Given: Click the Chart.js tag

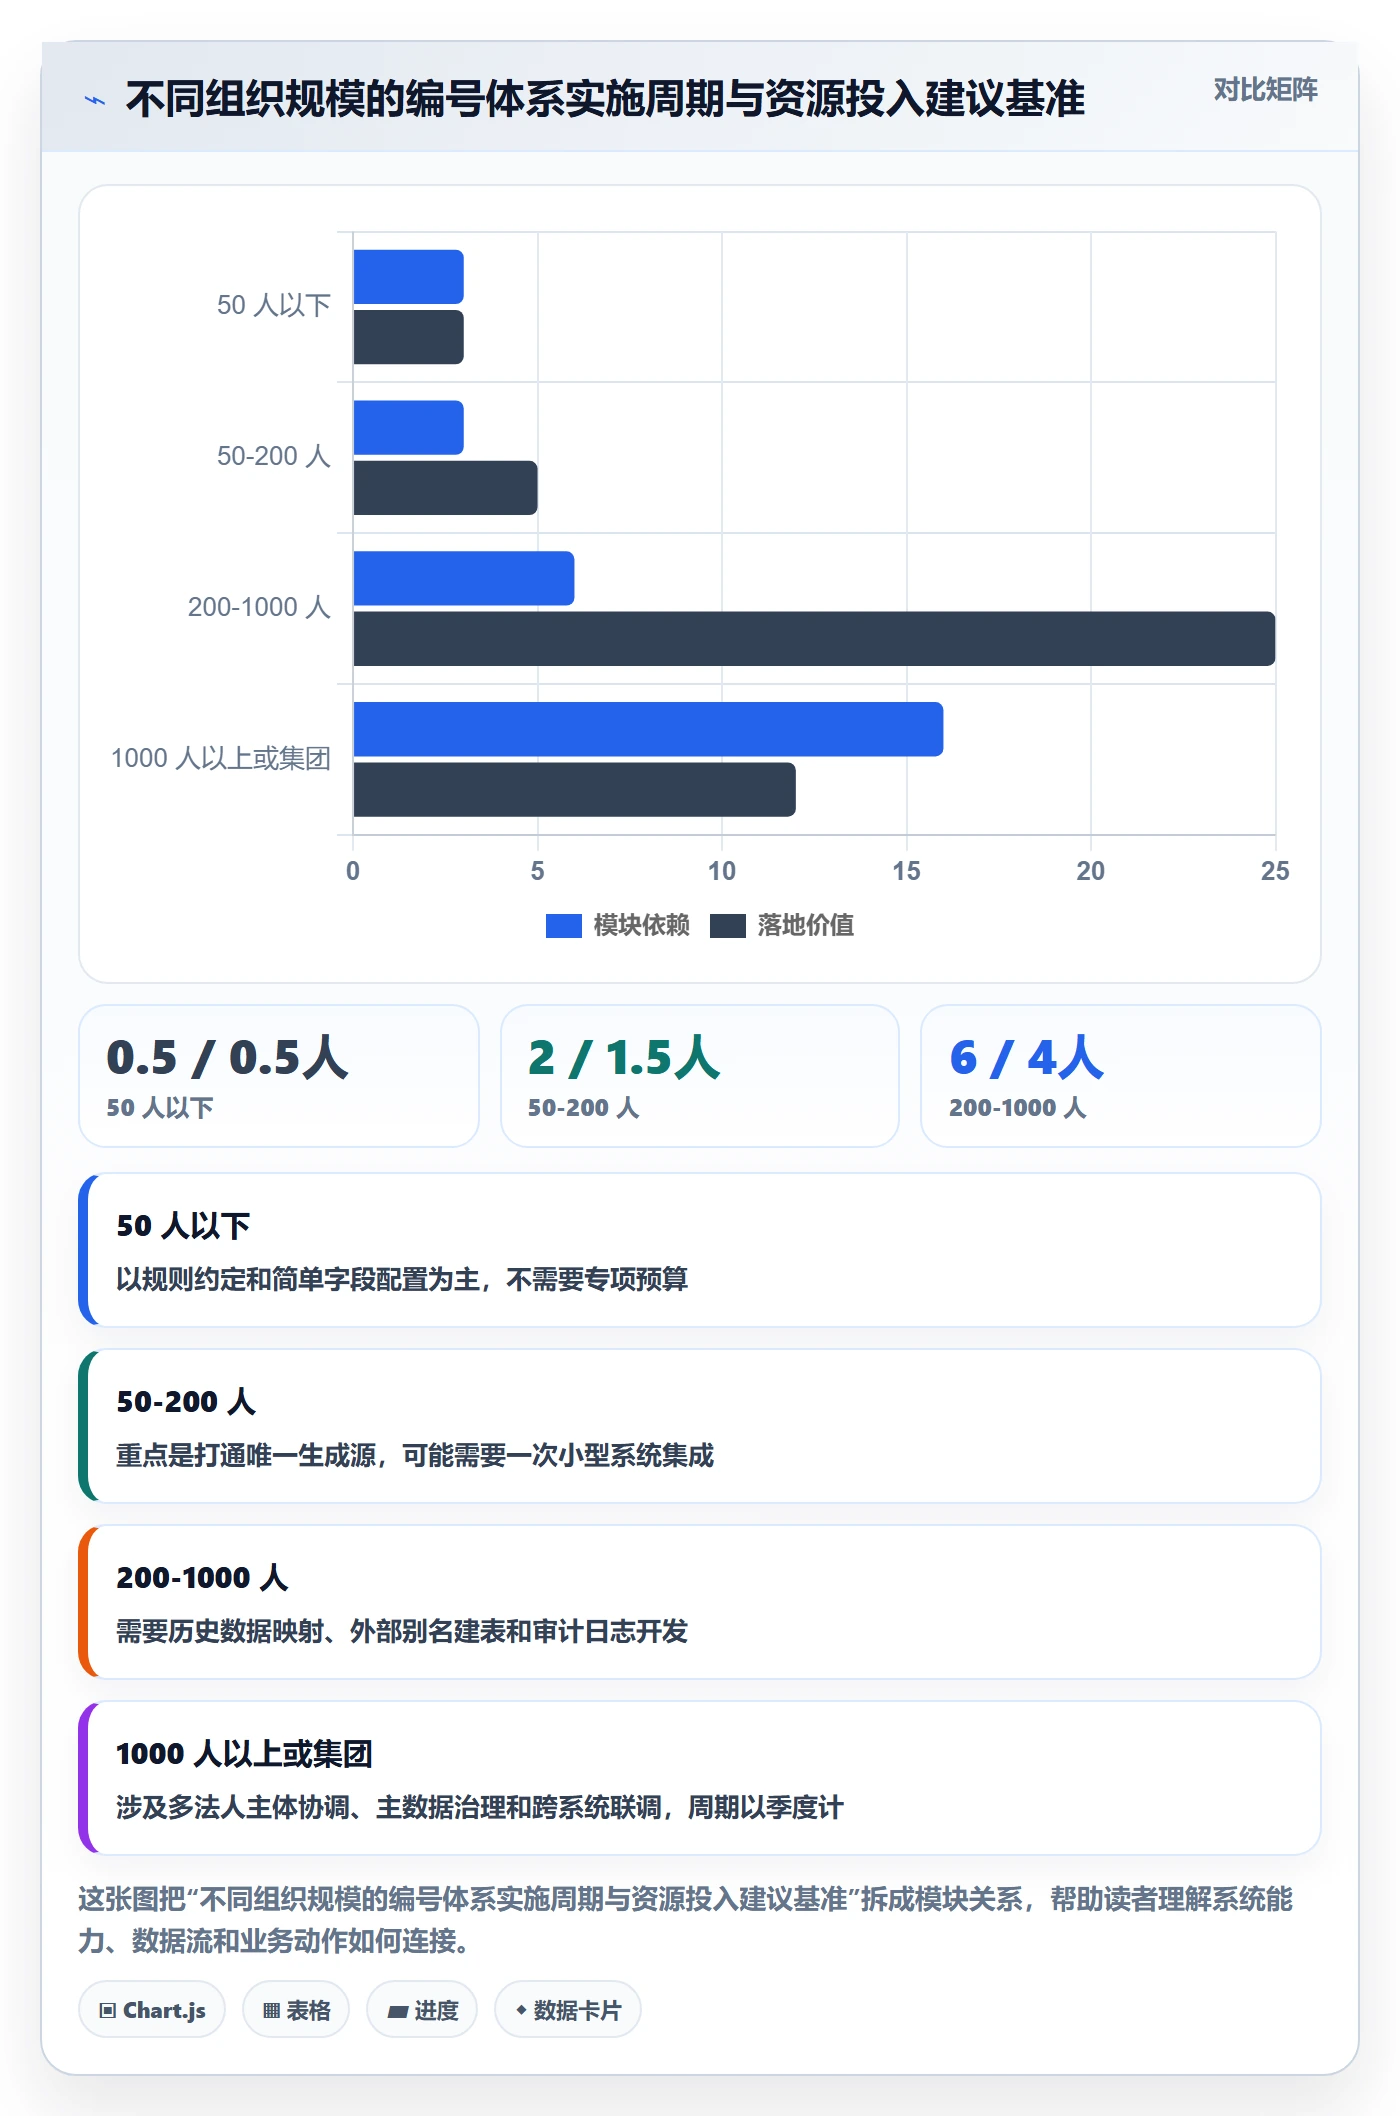Looking at the screenshot, I should 152,2009.
